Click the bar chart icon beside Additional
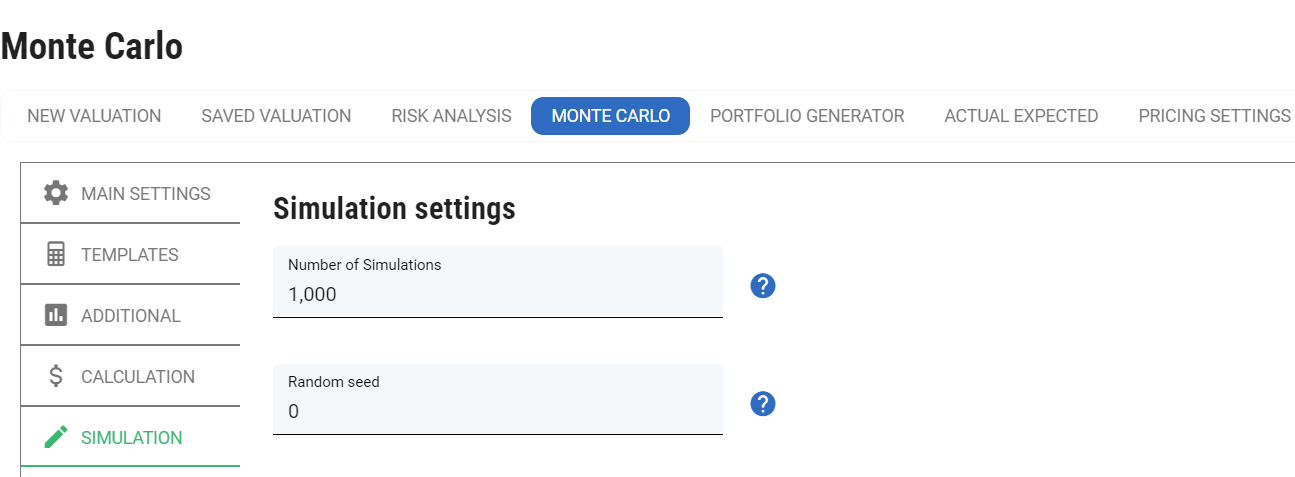1295x477 pixels. click(x=56, y=315)
